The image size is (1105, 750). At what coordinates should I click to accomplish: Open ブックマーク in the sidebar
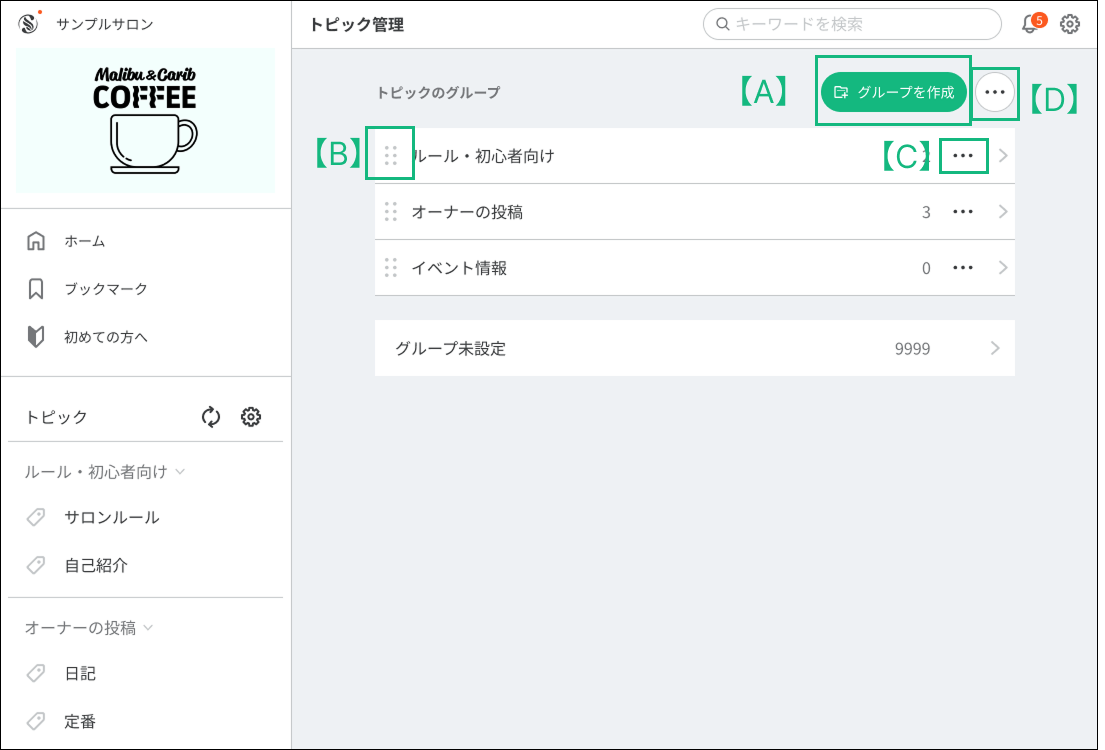(105, 289)
